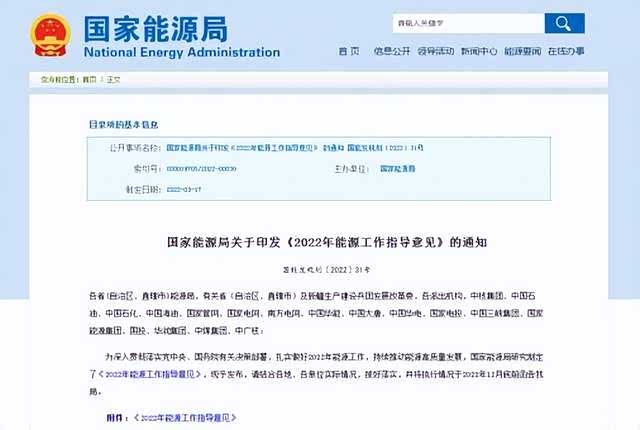Click the article headline about 2022年能源工作指导意见
The width and height of the screenshot is (640, 430).
pyautogui.click(x=320, y=243)
